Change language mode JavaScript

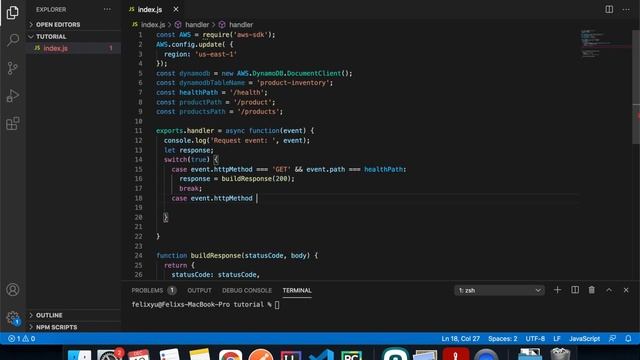(x=584, y=338)
